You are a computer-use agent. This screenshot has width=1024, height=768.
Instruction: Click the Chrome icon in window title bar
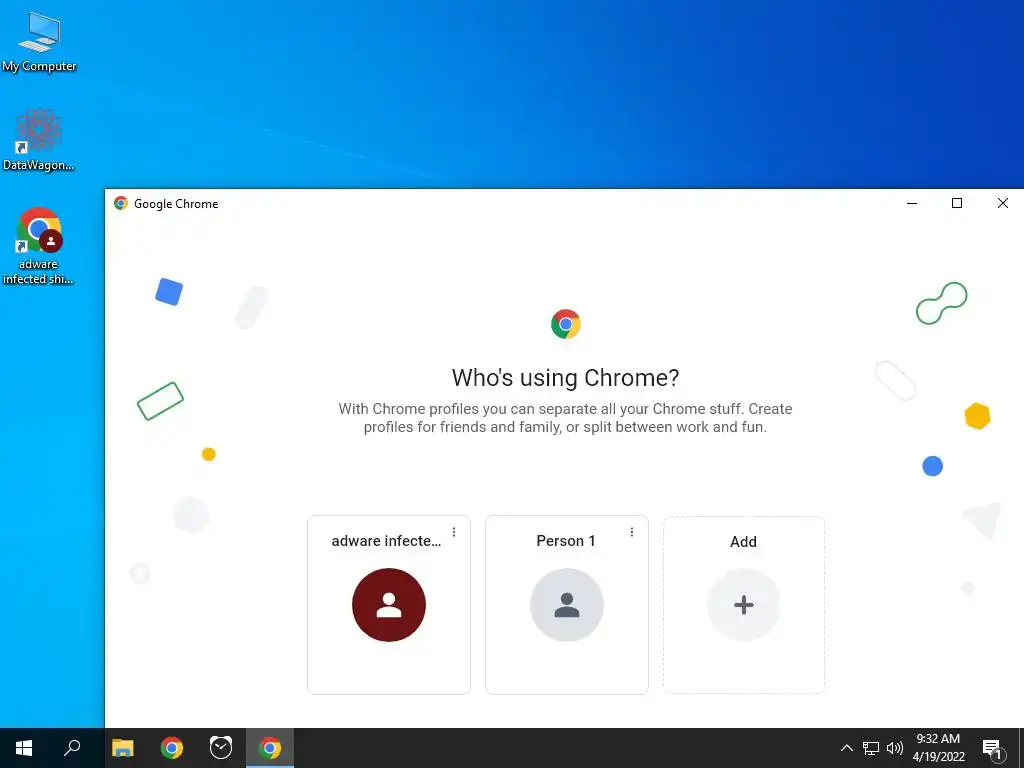(121, 203)
